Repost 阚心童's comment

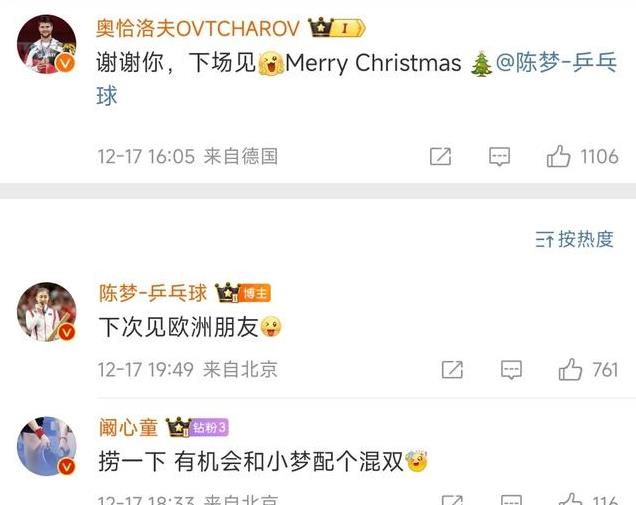(x=452, y=500)
